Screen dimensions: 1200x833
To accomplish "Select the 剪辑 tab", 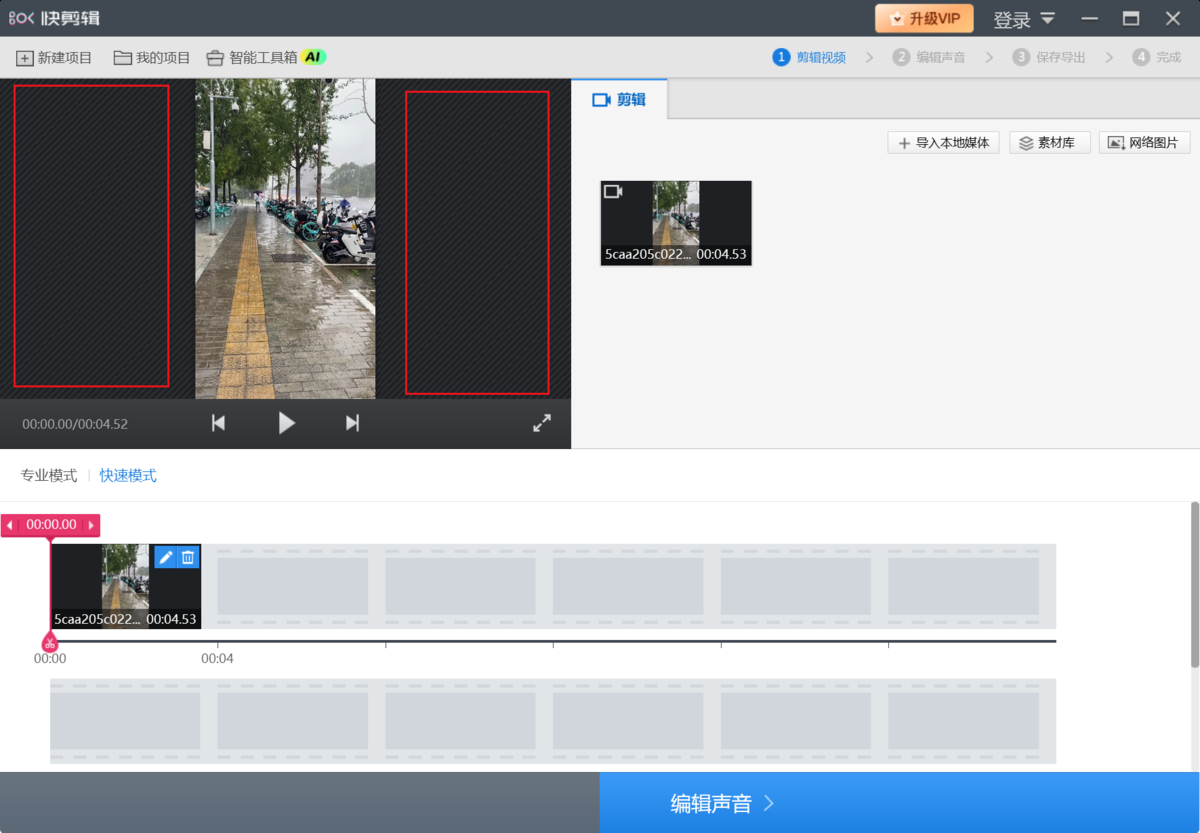I will click(619, 100).
